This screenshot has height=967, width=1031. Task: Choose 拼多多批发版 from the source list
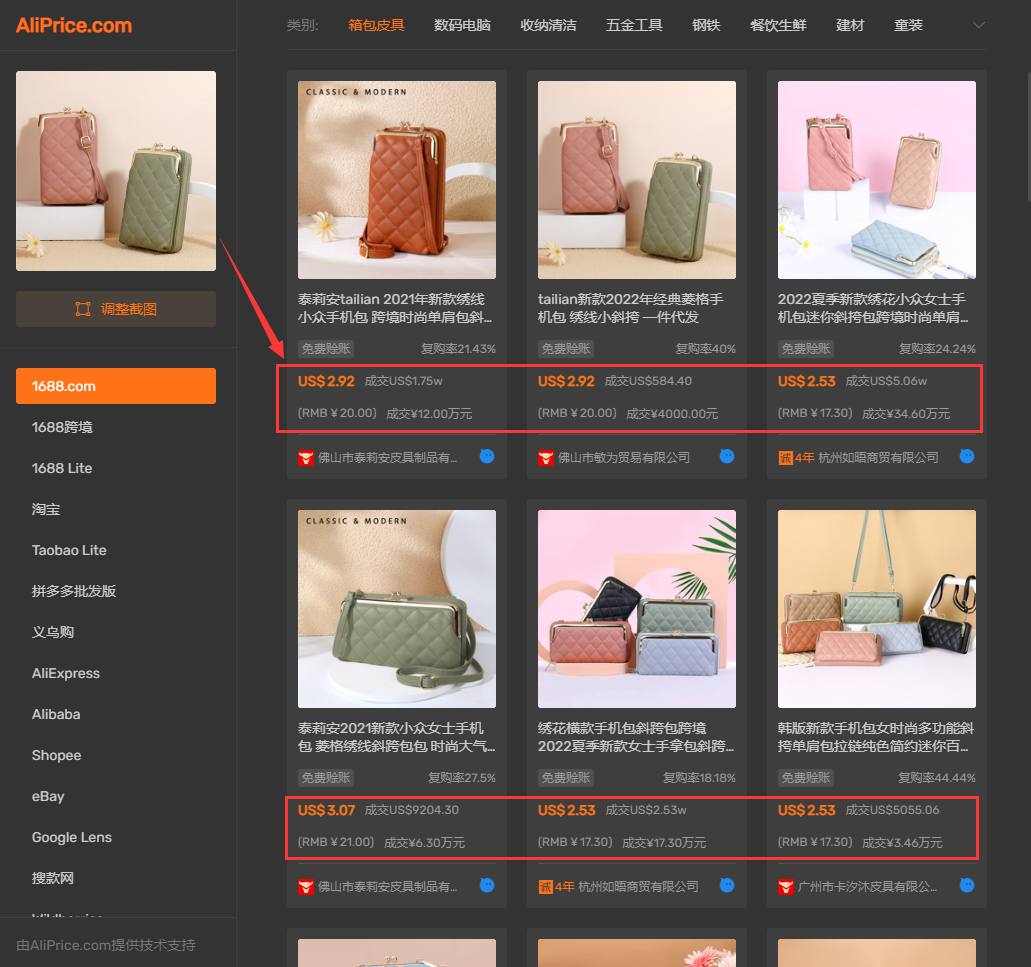(74, 591)
